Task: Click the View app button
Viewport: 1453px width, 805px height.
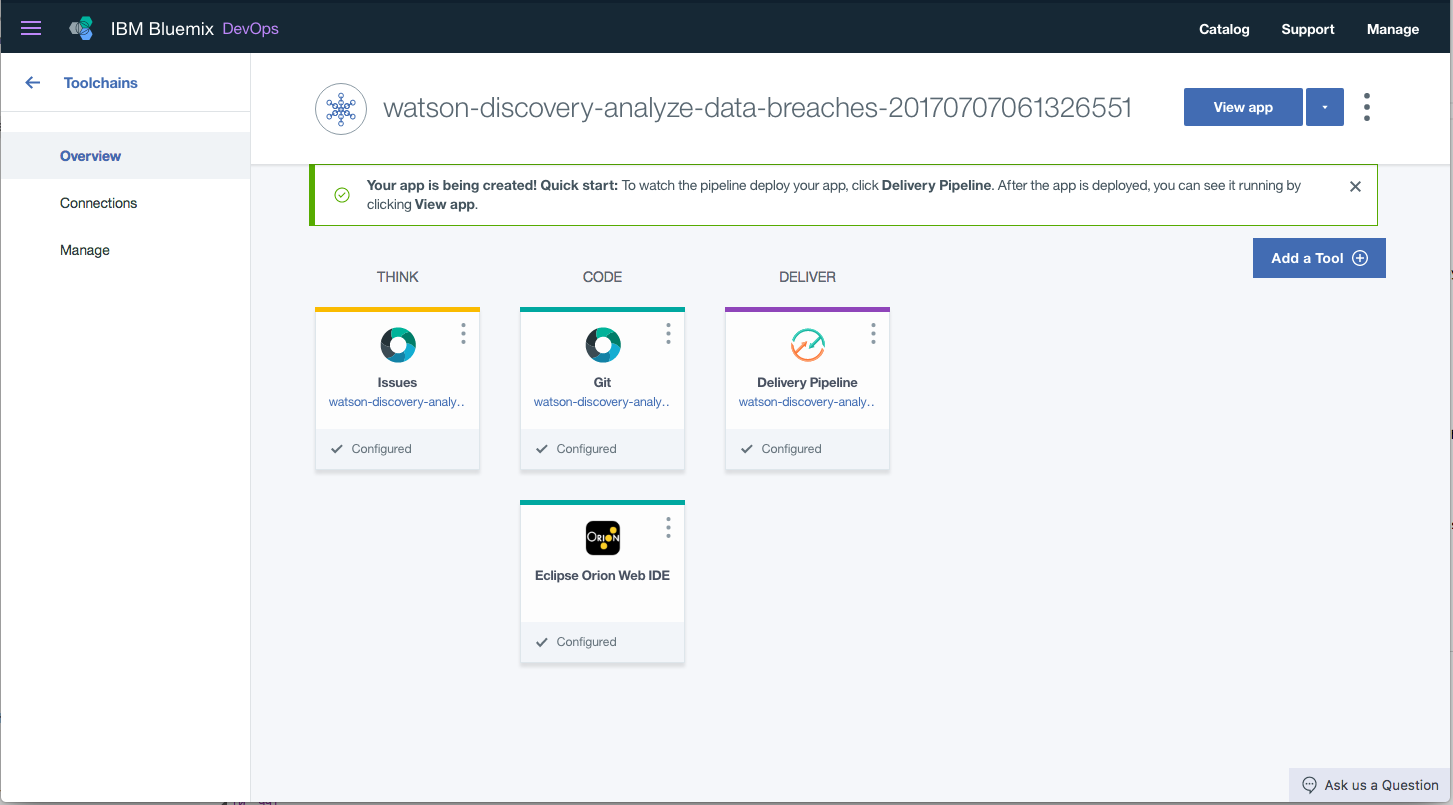Action: point(1243,107)
